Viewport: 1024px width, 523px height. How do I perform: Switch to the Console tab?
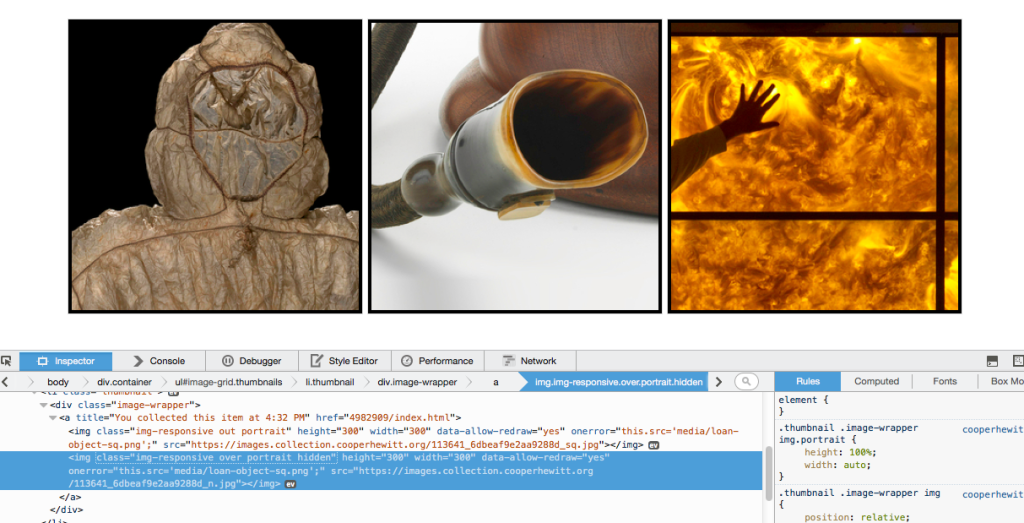pos(159,361)
